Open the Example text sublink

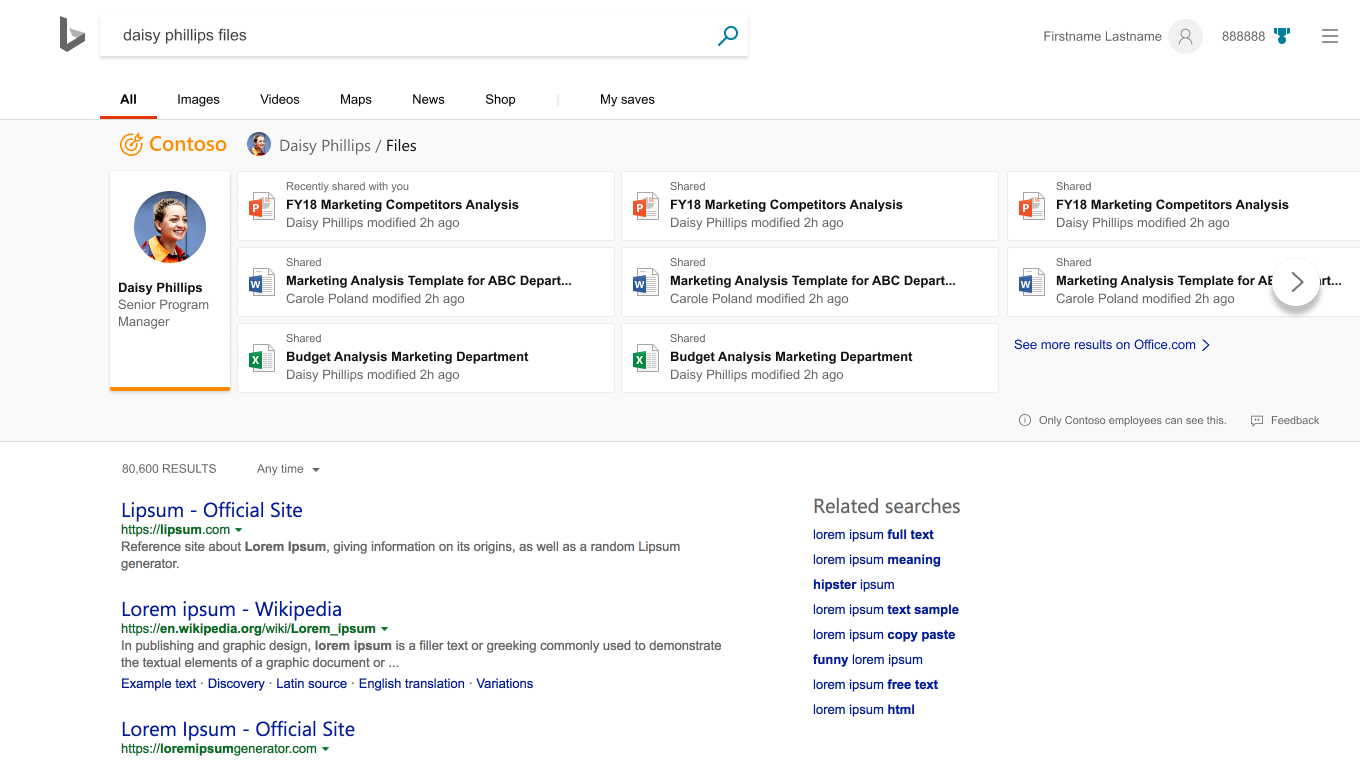(159, 684)
